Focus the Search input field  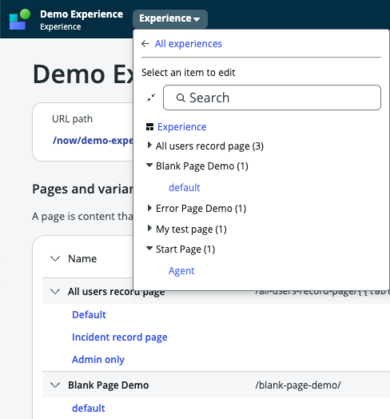[x=272, y=98]
